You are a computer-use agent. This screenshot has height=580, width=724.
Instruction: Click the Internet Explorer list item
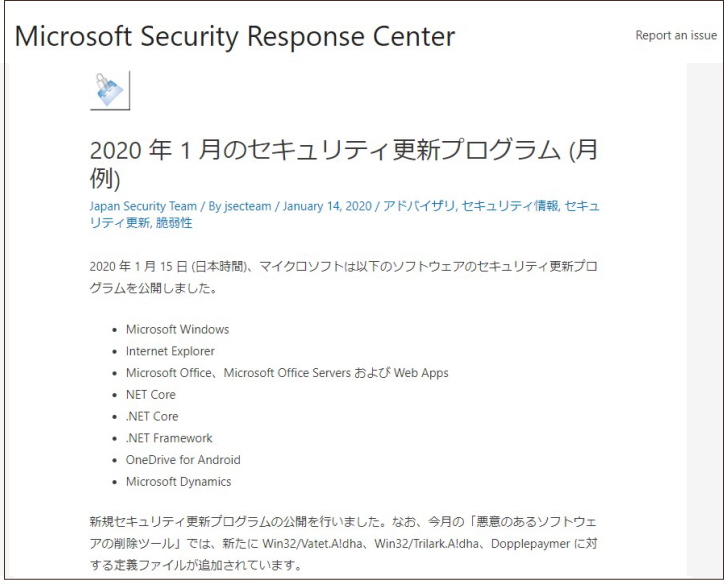pyautogui.click(x=170, y=351)
